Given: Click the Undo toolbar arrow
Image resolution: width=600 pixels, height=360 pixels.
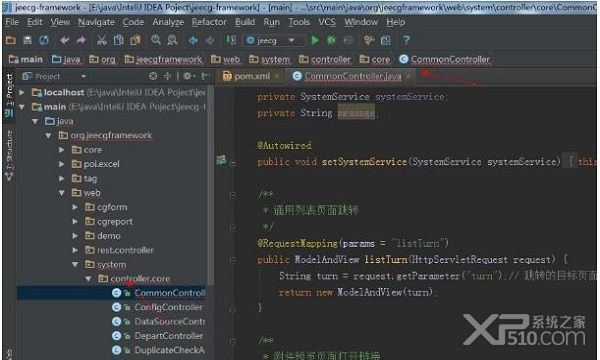Looking at the screenshot, I should click(64, 40).
